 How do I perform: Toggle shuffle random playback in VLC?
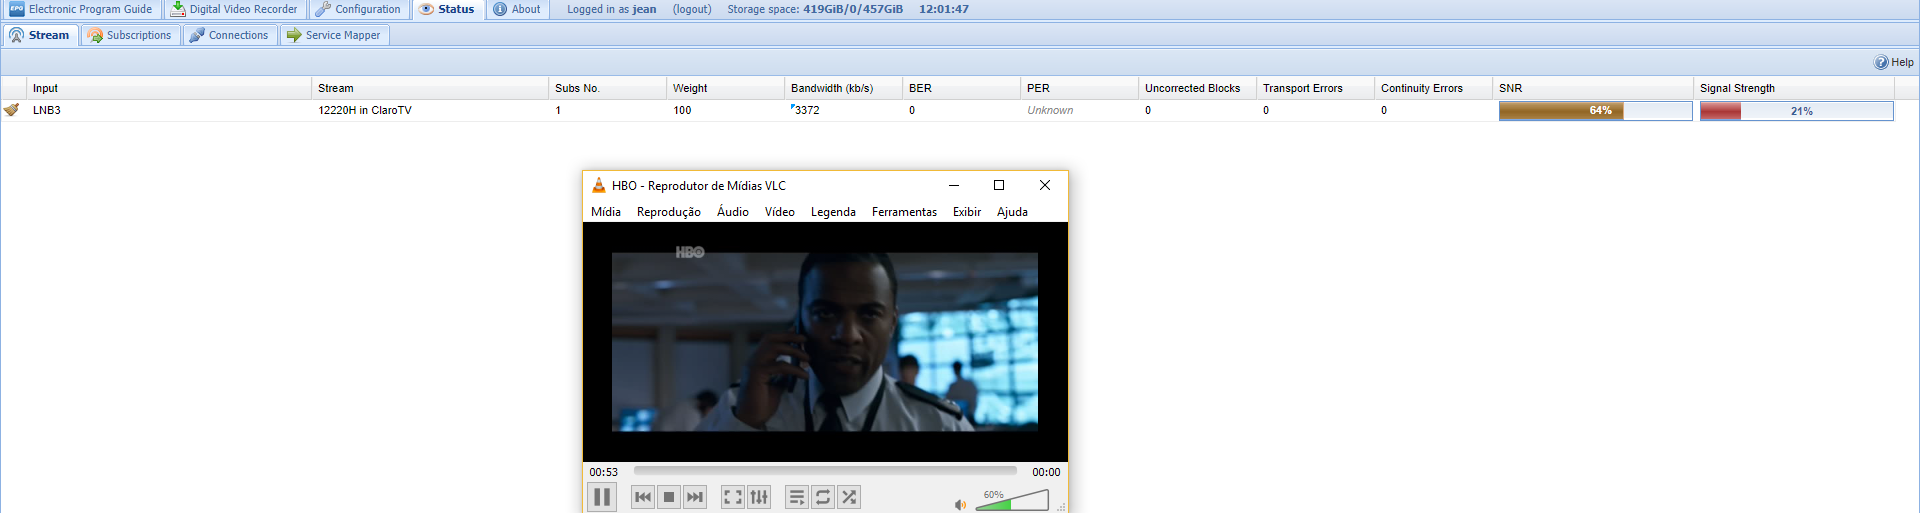pyautogui.click(x=849, y=497)
